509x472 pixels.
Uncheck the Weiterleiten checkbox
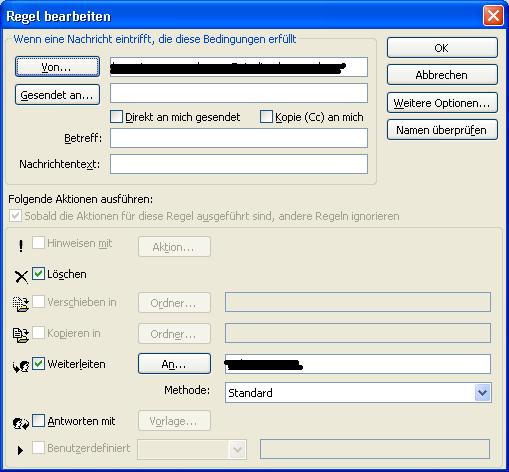38,364
